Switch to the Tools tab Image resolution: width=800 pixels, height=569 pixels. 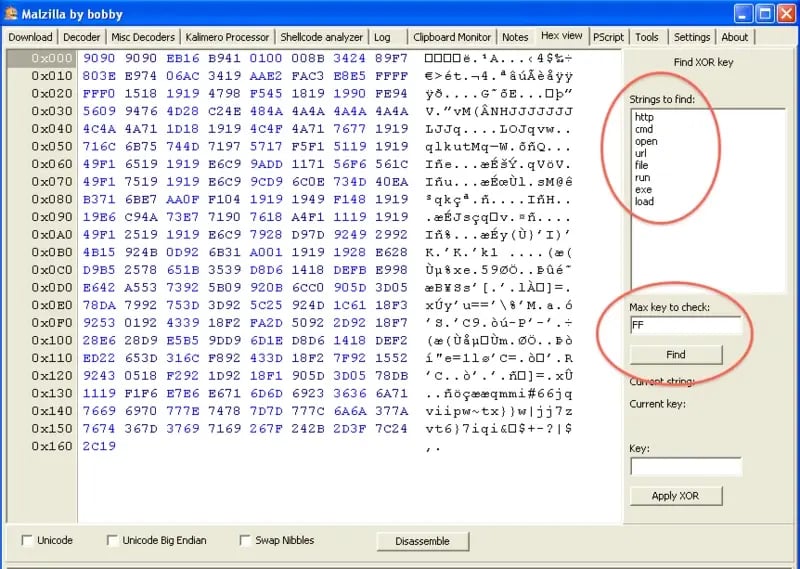(646, 37)
